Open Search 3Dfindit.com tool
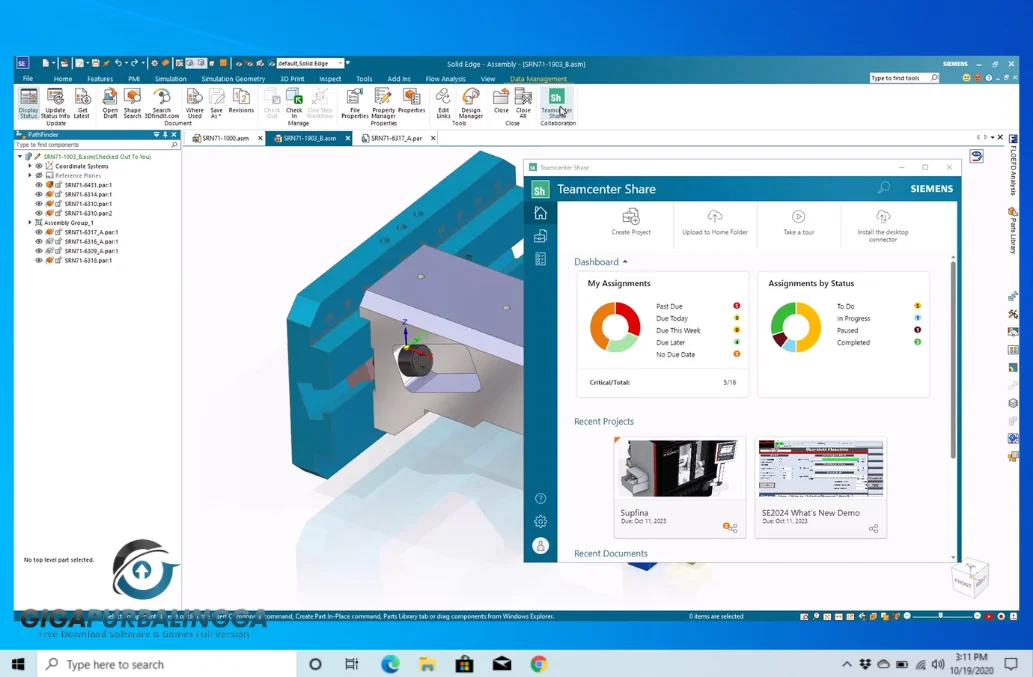 point(161,103)
